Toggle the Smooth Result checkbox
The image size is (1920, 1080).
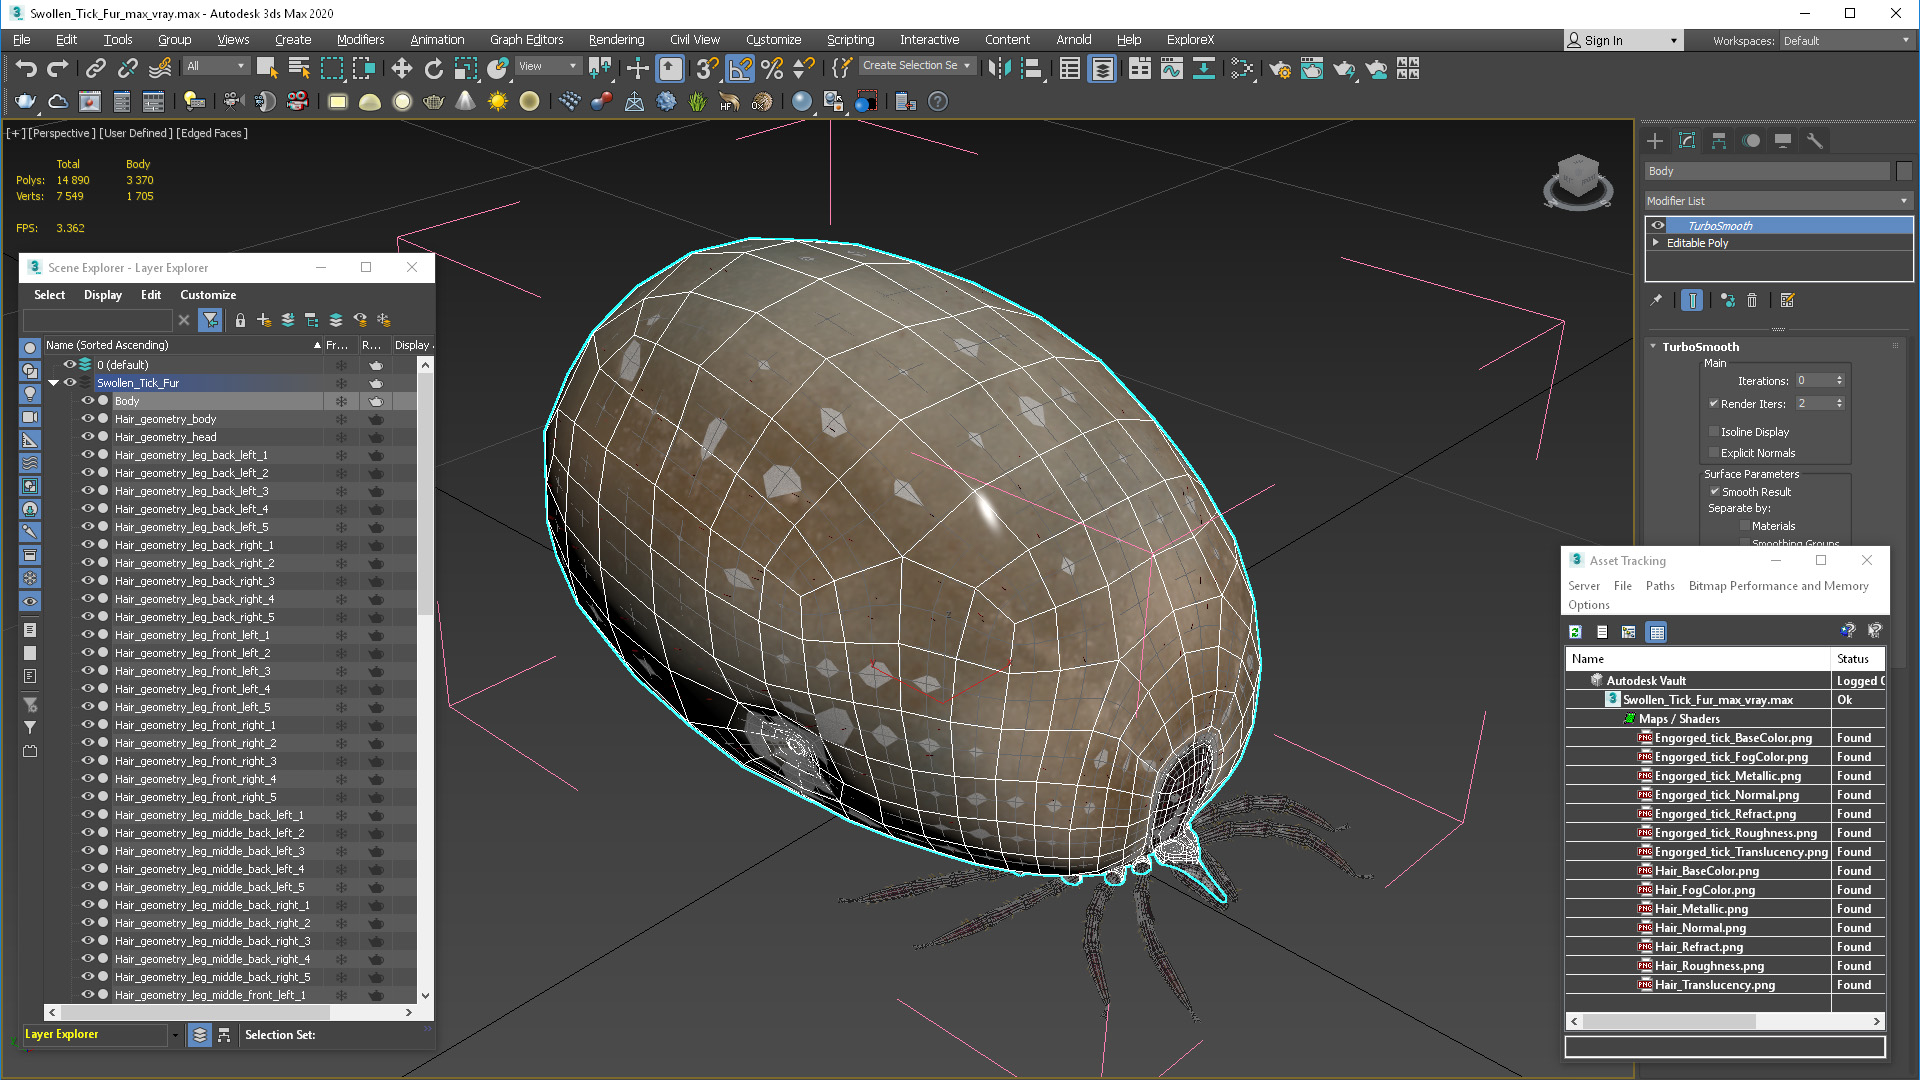pos(1714,492)
